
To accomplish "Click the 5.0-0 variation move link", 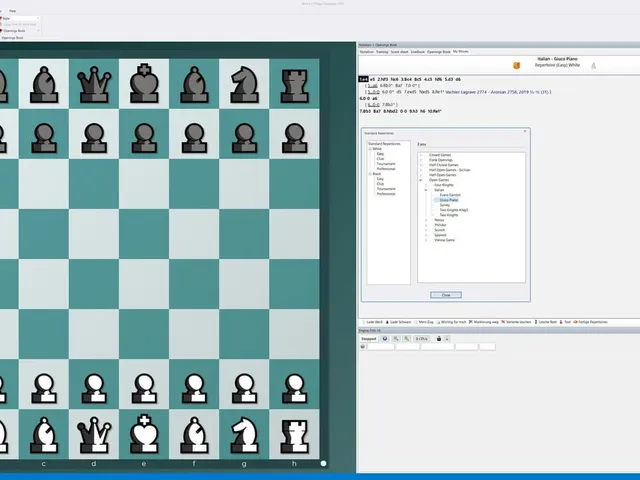I will tap(373, 92).
